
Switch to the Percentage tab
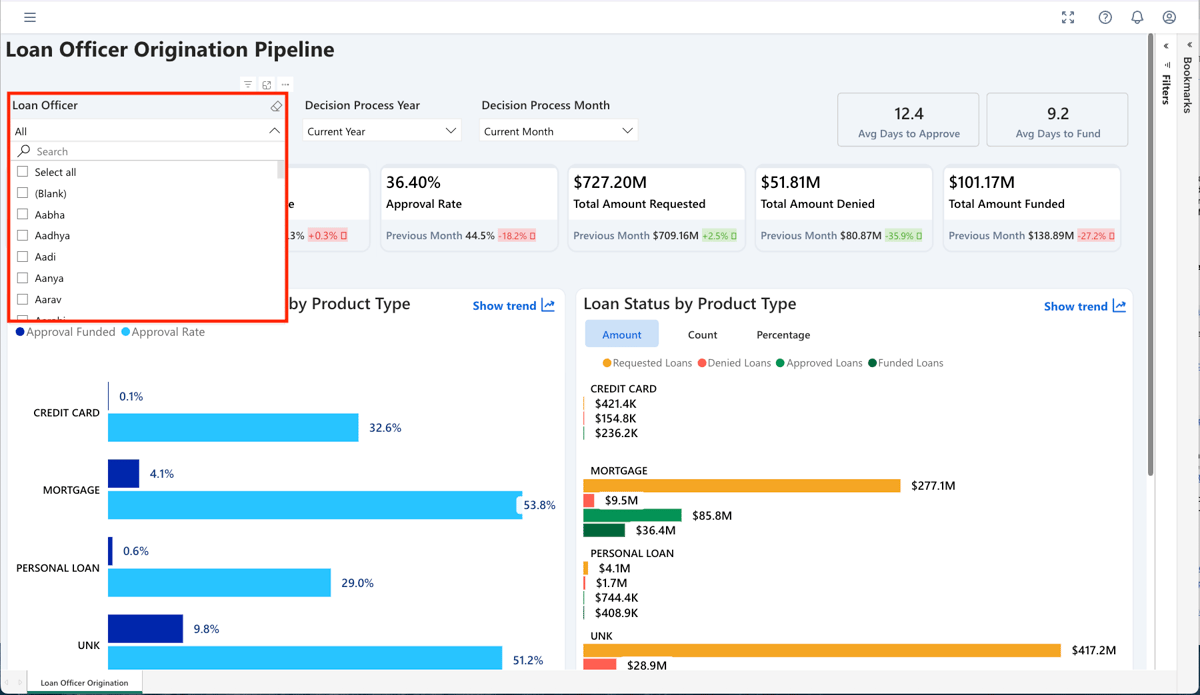pyautogui.click(x=783, y=335)
